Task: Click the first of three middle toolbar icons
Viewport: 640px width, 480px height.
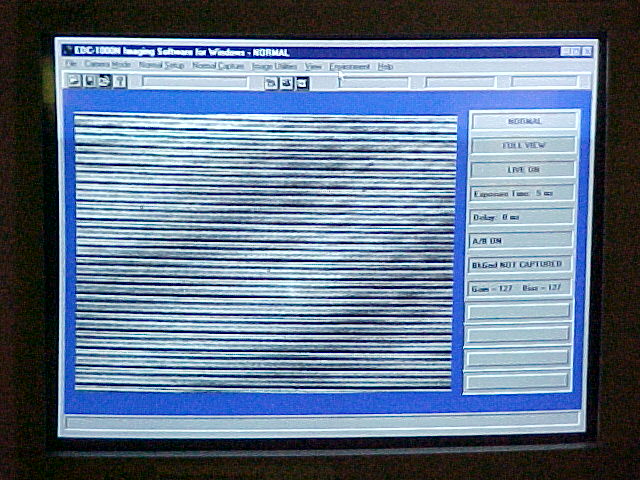Action: coord(271,83)
